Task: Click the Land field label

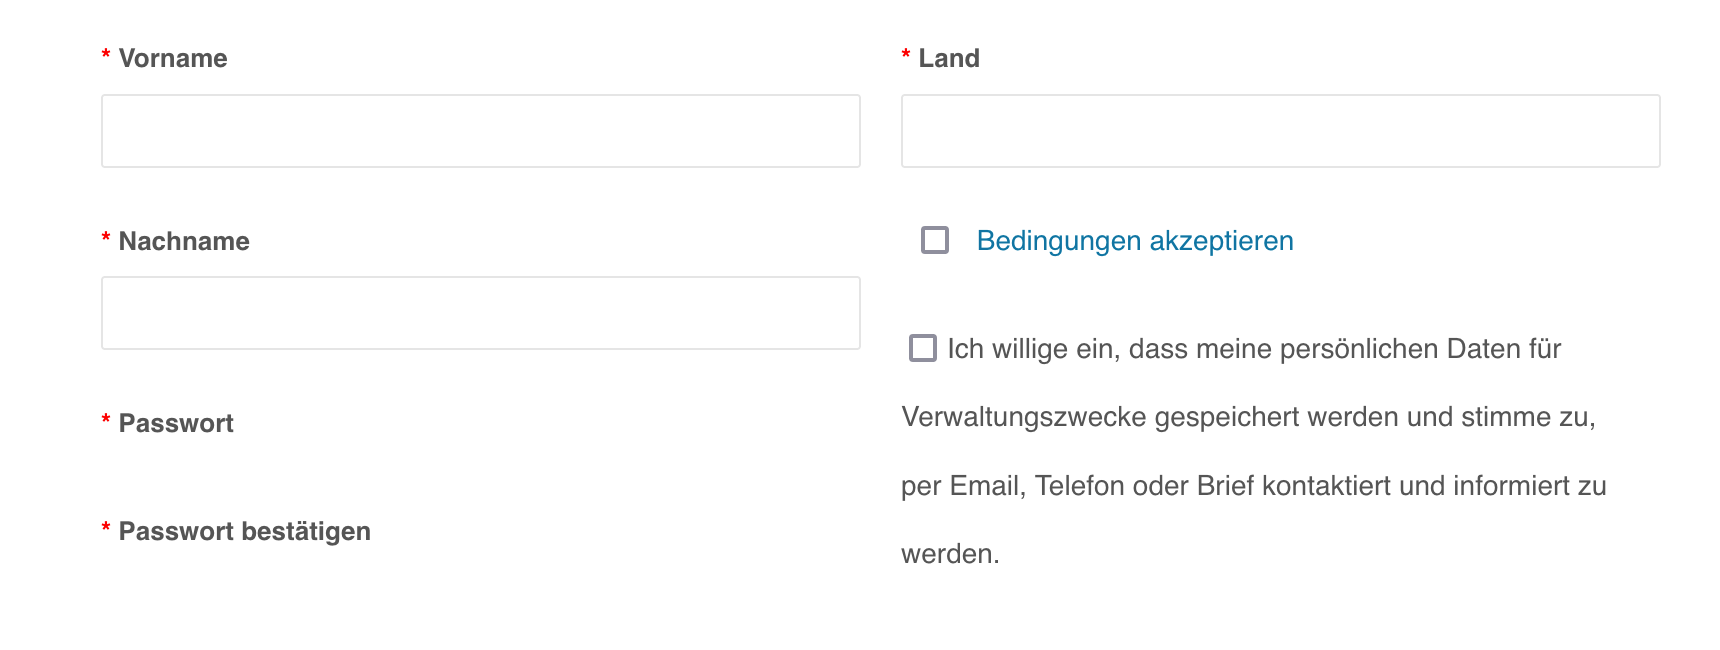Action: pyautogui.click(x=949, y=58)
